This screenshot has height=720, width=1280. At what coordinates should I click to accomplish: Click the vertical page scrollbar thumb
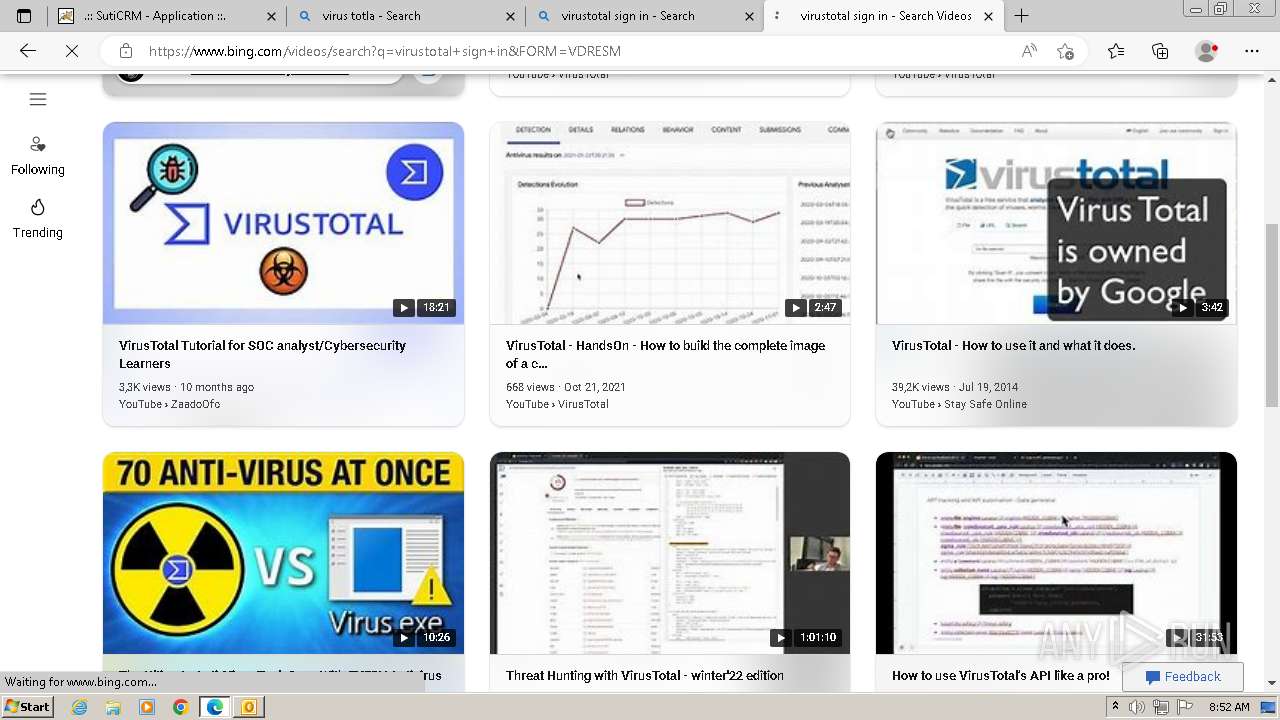tap(1272, 315)
